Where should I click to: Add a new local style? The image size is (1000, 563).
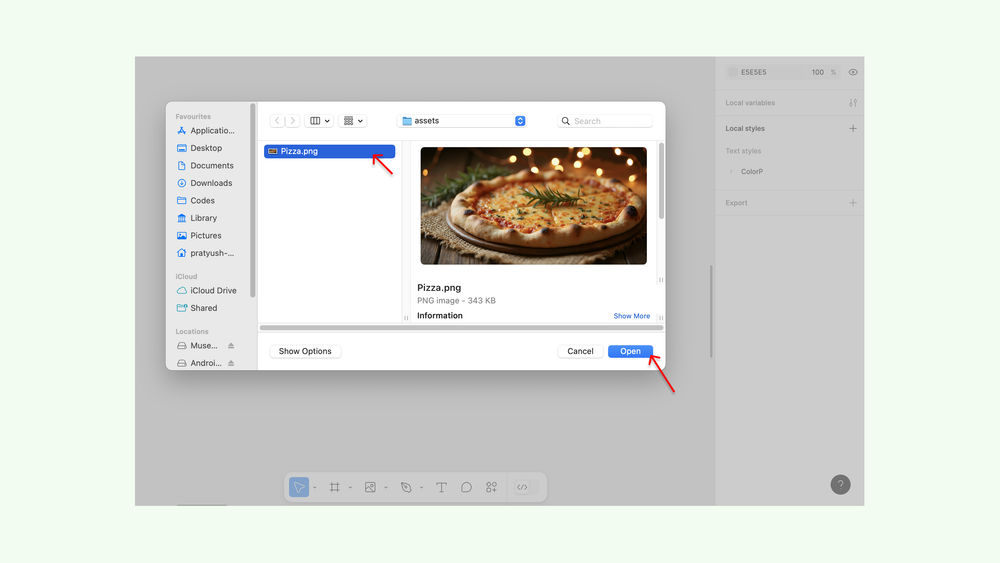click(x=853, y=128)
